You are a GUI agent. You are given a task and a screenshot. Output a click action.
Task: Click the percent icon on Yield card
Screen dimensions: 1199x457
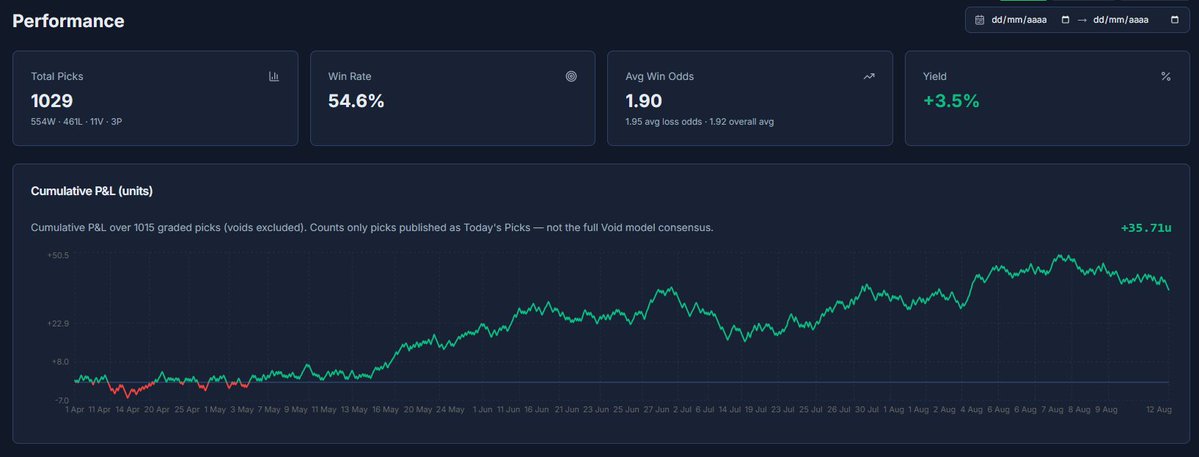point(1165,76)
